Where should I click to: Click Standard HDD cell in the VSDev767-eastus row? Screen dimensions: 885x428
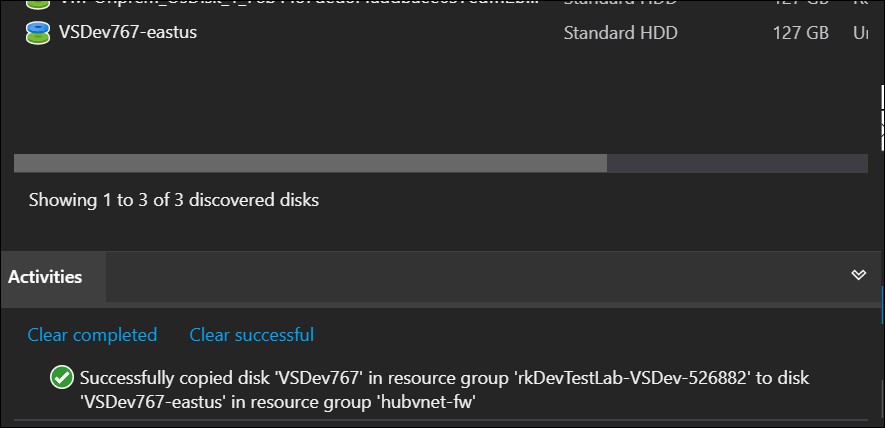tap(620, 33)
